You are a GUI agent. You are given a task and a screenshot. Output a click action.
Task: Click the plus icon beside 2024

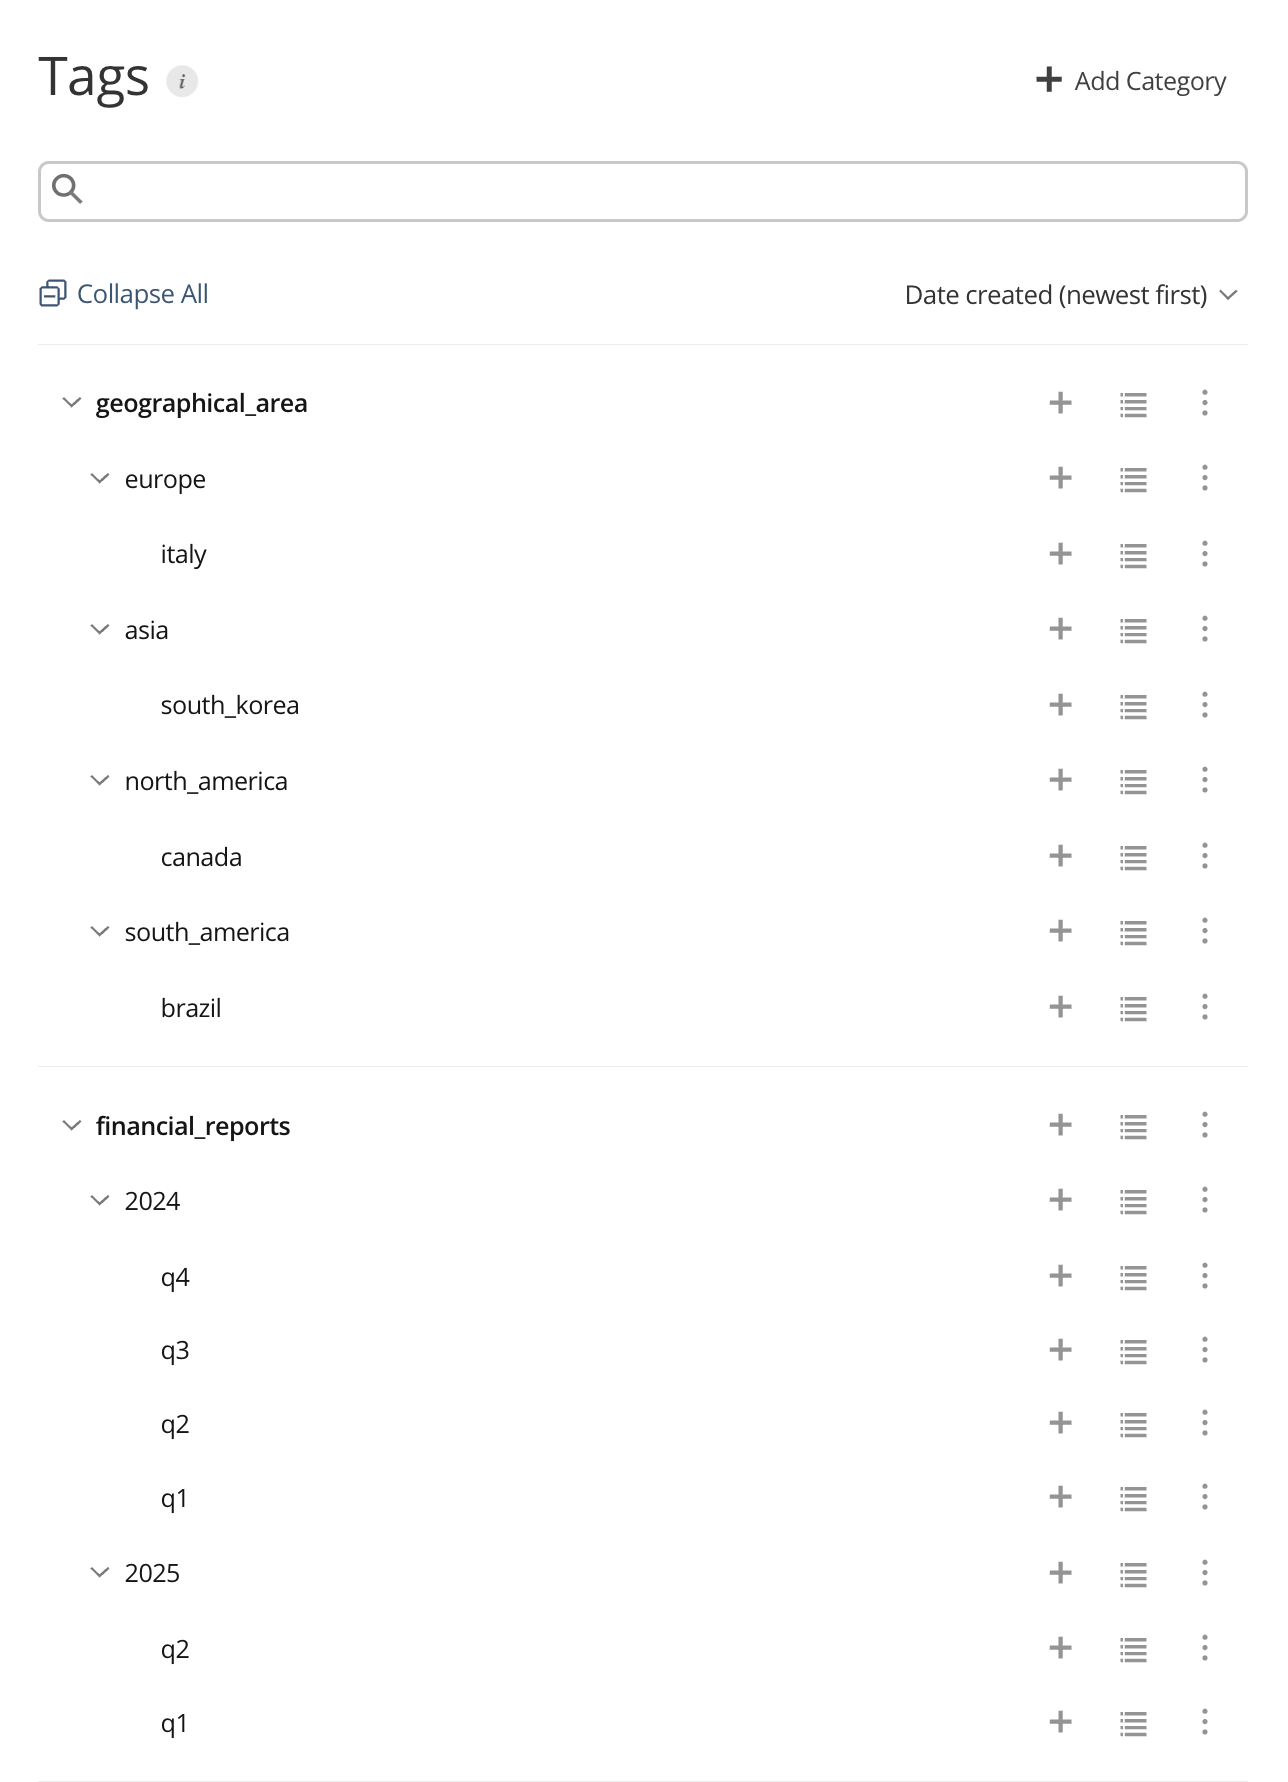tap(1059, 1201)
